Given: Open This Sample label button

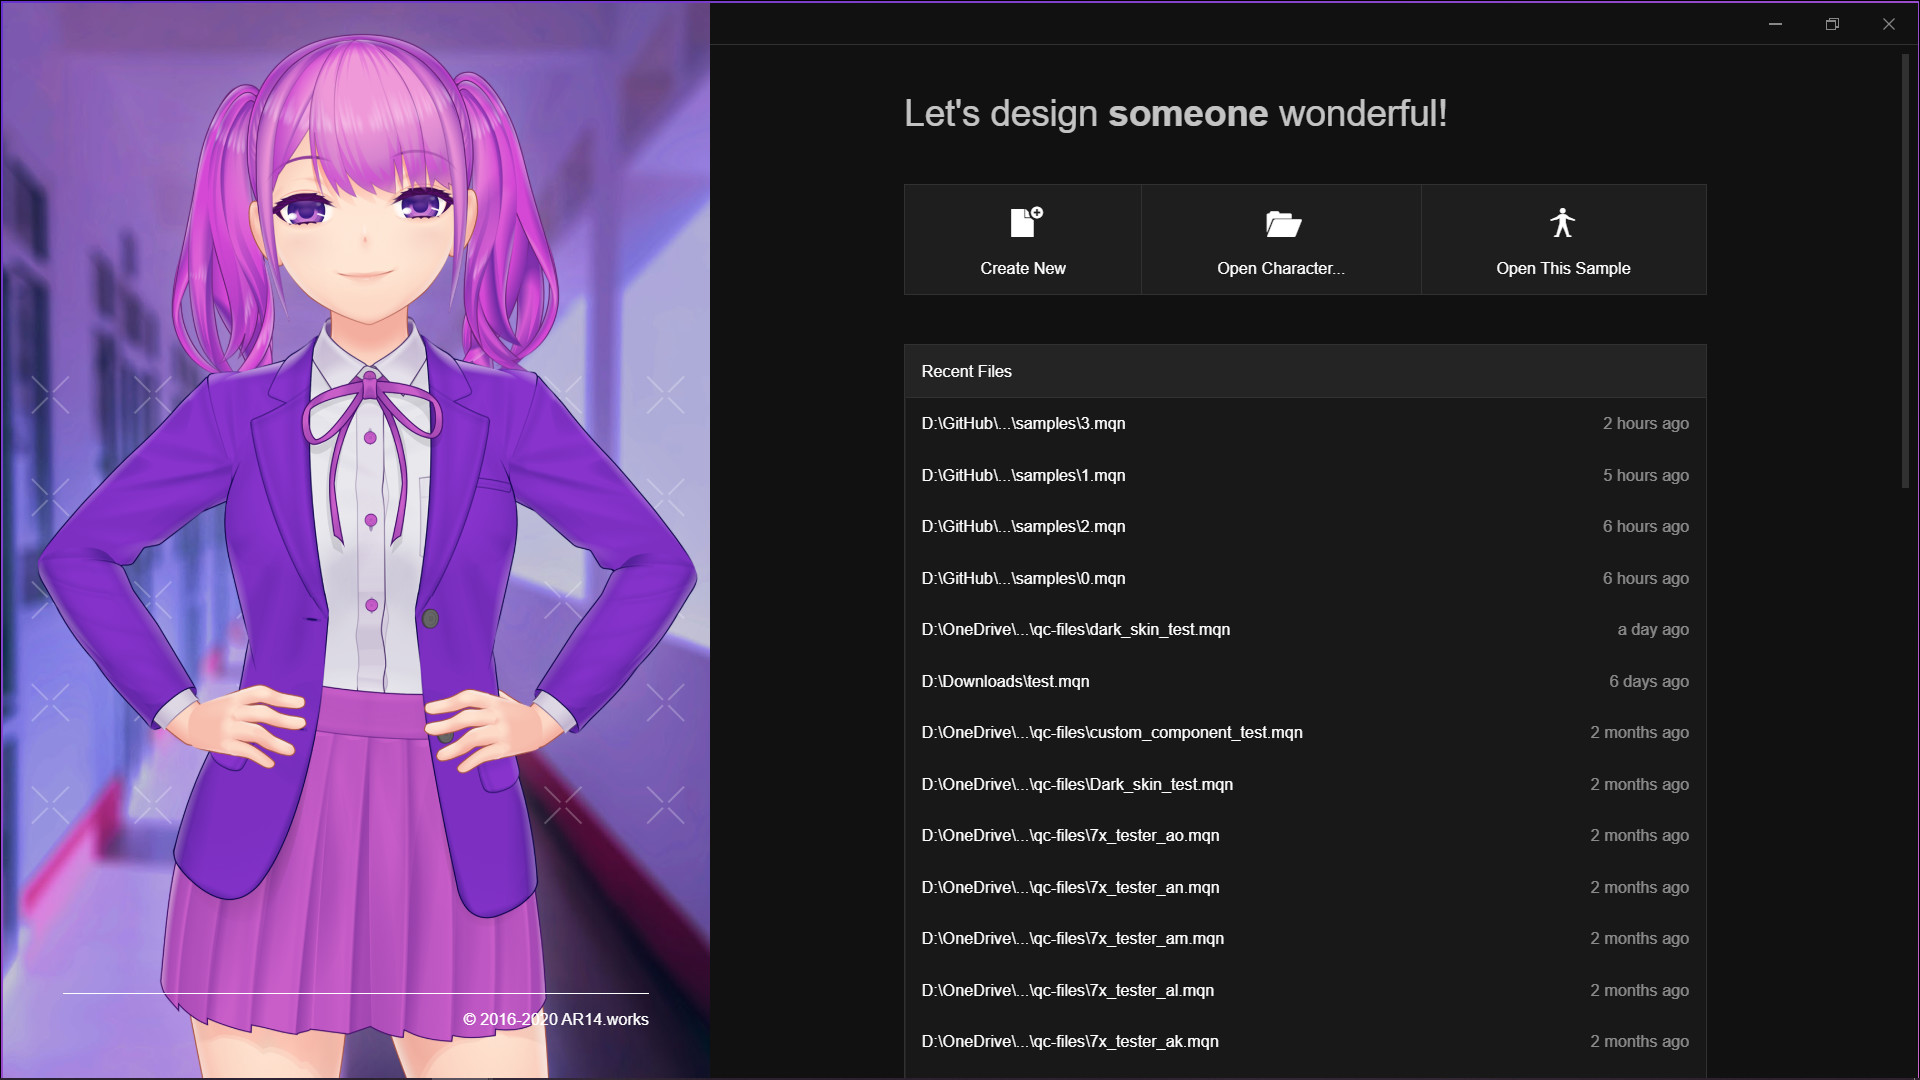Looking at the screenshot, I should (x=1562, y=268).
